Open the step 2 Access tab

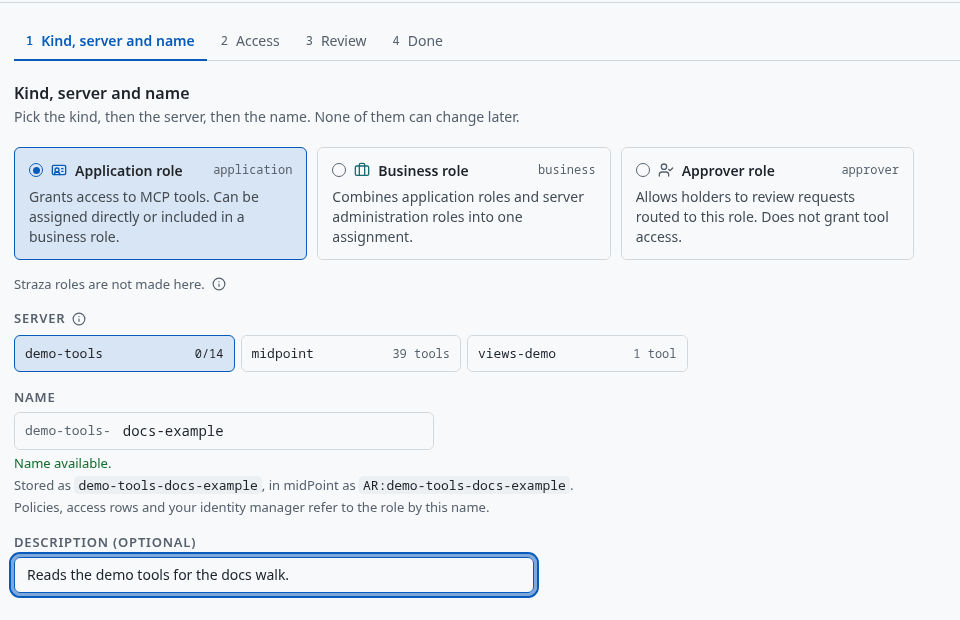pos(250,41)
